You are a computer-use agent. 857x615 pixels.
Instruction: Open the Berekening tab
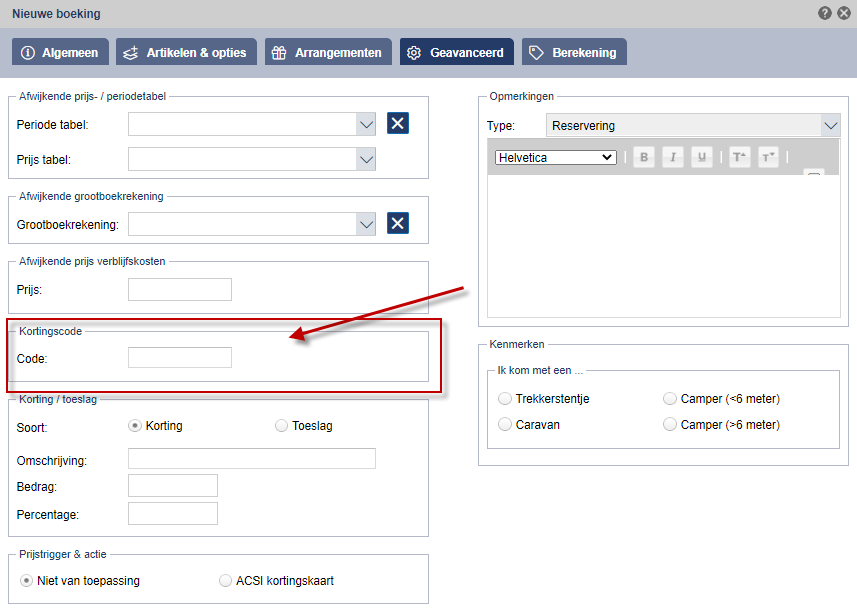(574, 52)
